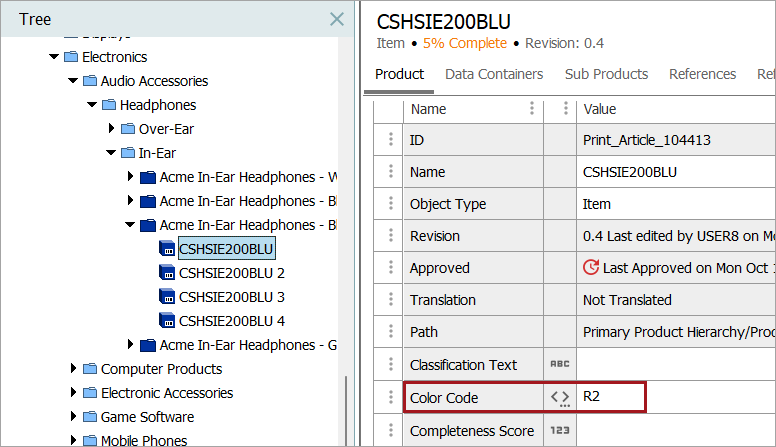Click the drag handle beside ID row

click(x=391, y=140)
